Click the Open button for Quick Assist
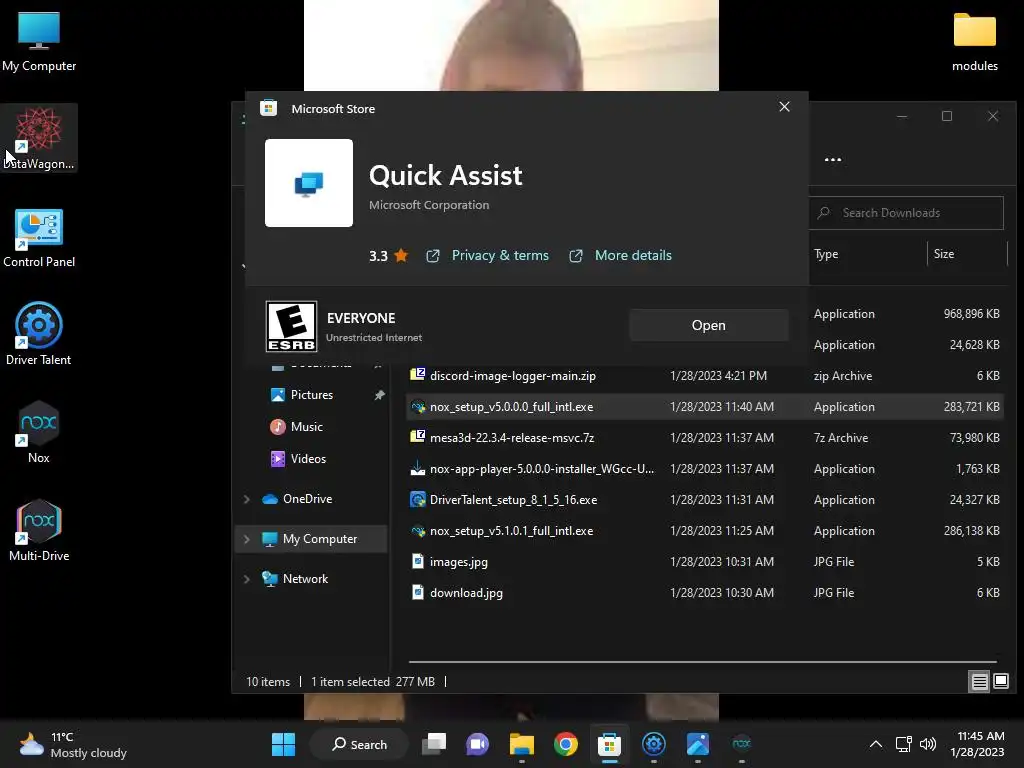 [x=709, y=325]
